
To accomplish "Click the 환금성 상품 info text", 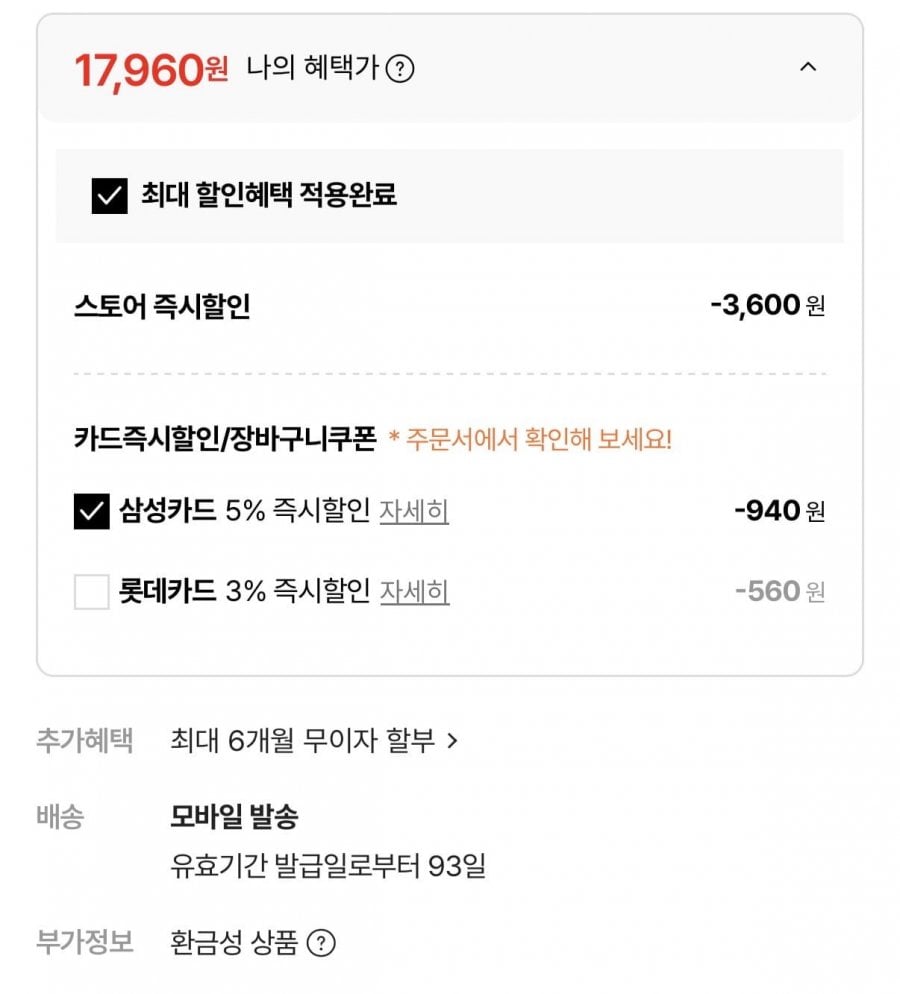I will pyautogui.click(x=234, y=943).
